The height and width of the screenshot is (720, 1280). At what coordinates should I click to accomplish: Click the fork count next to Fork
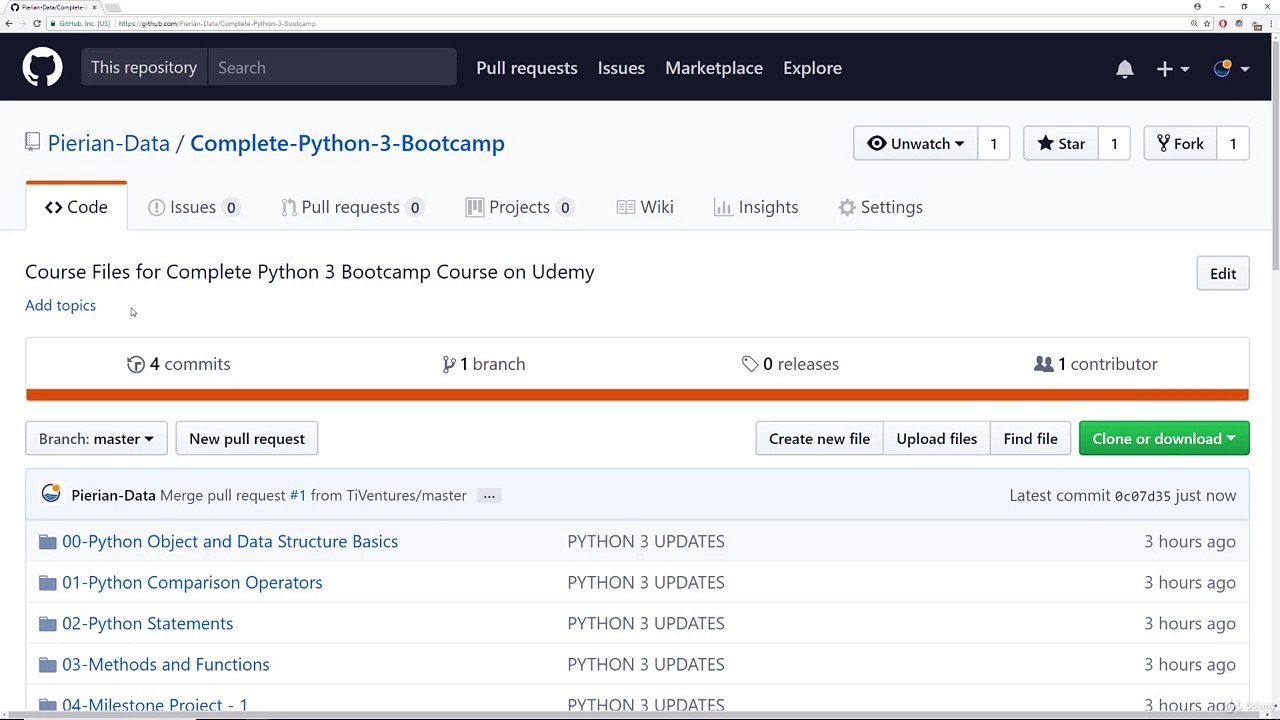1233,143
